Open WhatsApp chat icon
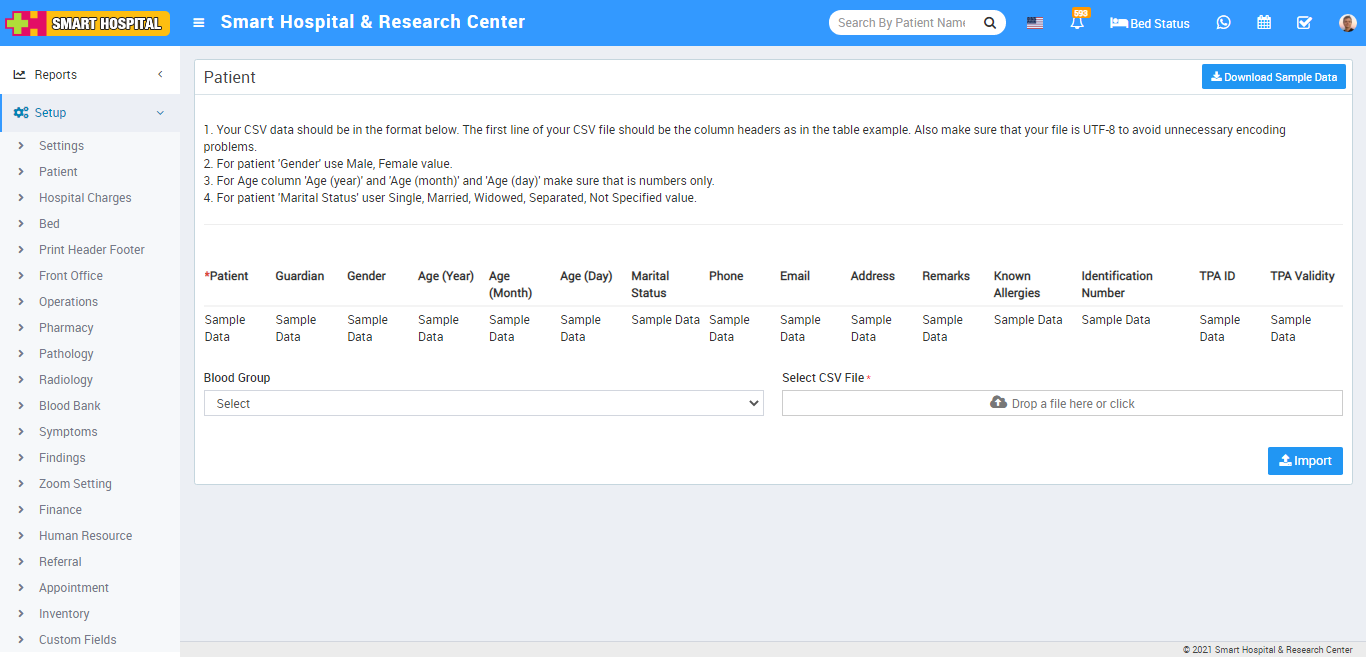This screenshot has height=657, width=1366. (1224, 23)
